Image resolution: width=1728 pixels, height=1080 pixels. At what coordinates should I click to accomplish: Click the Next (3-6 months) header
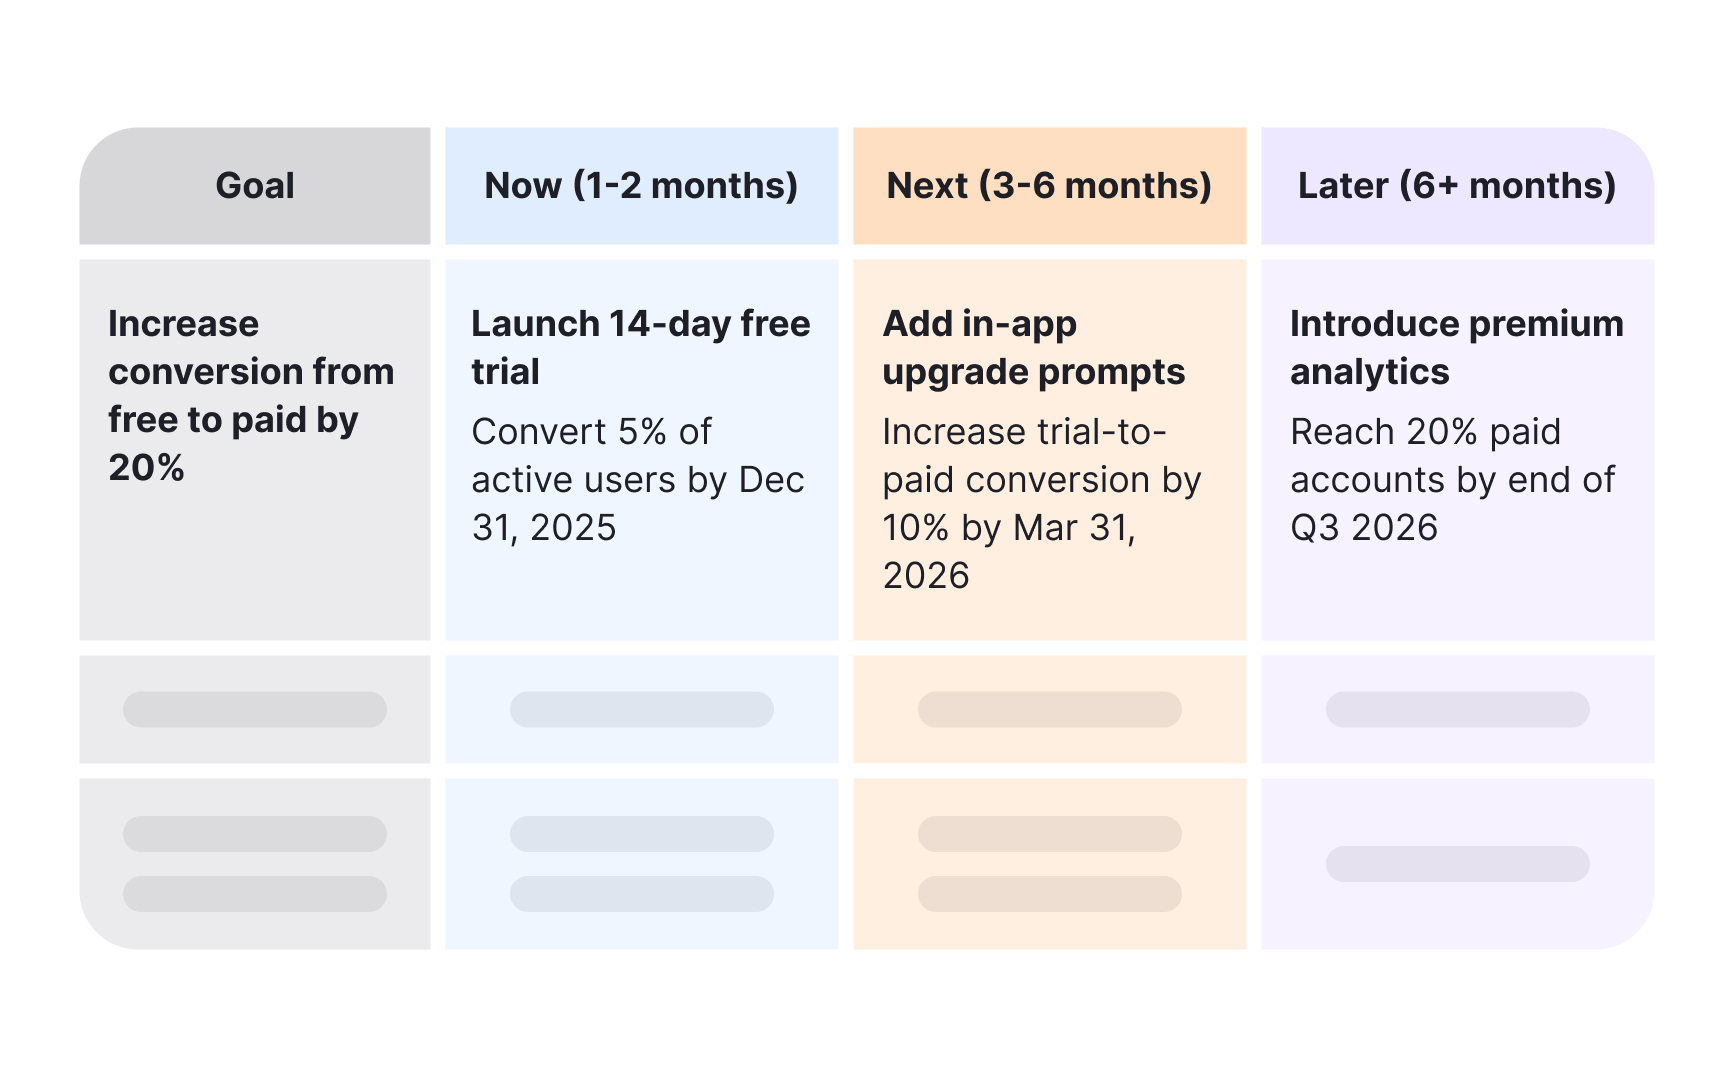[x=1049, y=186]
